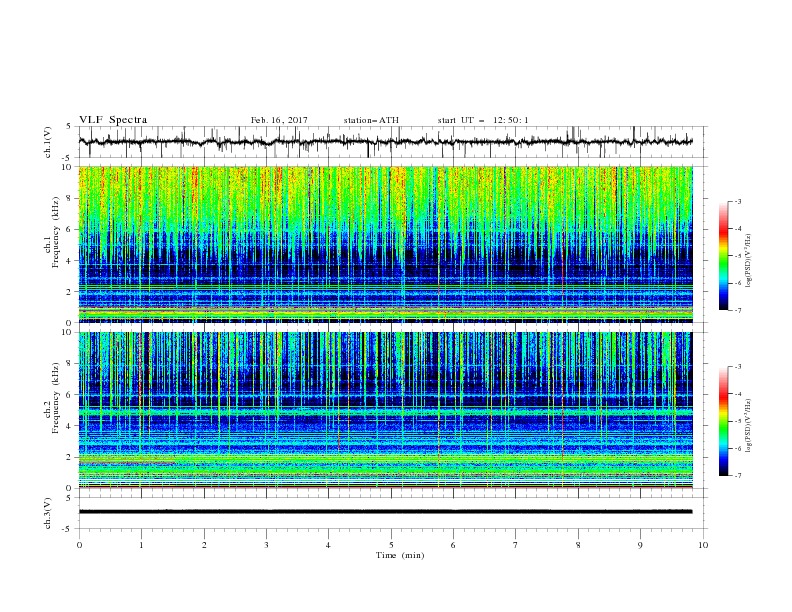Screen dimensions: 792x612
Task: Click time axis tick label "3"
Action: click(266, 545)
